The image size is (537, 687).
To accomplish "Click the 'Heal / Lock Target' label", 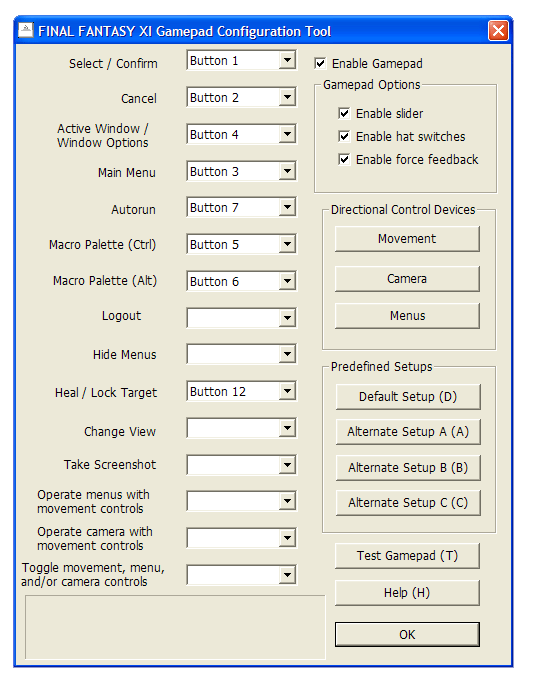I will [x=106, y=393].
